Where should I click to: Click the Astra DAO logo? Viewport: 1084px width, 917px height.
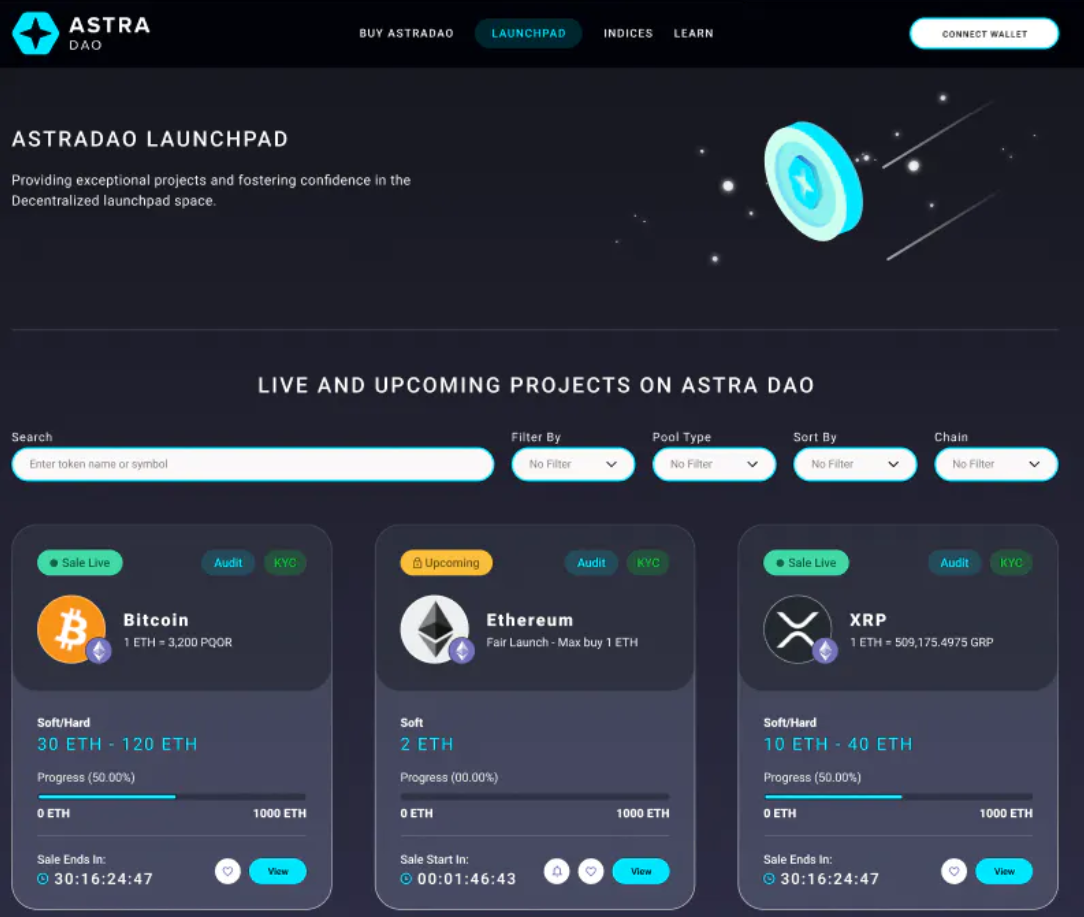click(x=81, y=33)
